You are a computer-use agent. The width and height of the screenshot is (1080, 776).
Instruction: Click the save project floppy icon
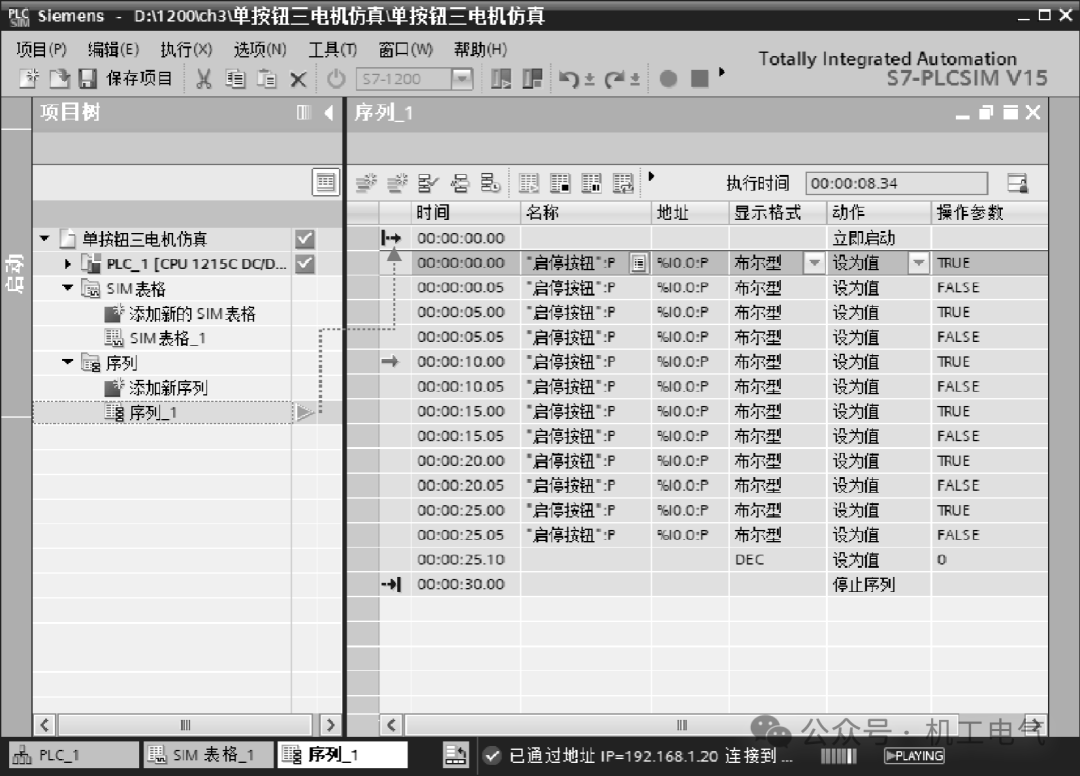[x=87, y=78]
